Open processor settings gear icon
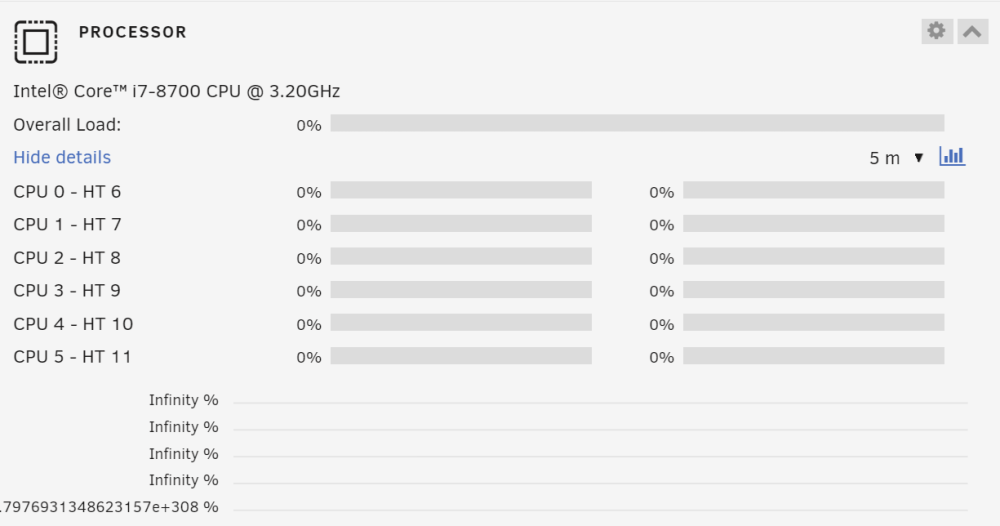This screenshot has height=526, width=1000. (937, 31)
